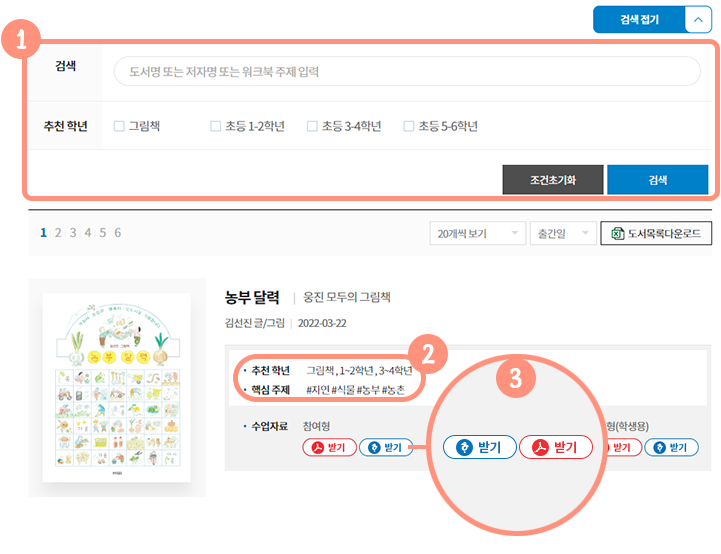Screen dimensions: 721x554
Task: Go to page 2 of results
Action: pyautogui.click(x=58, y=233)
